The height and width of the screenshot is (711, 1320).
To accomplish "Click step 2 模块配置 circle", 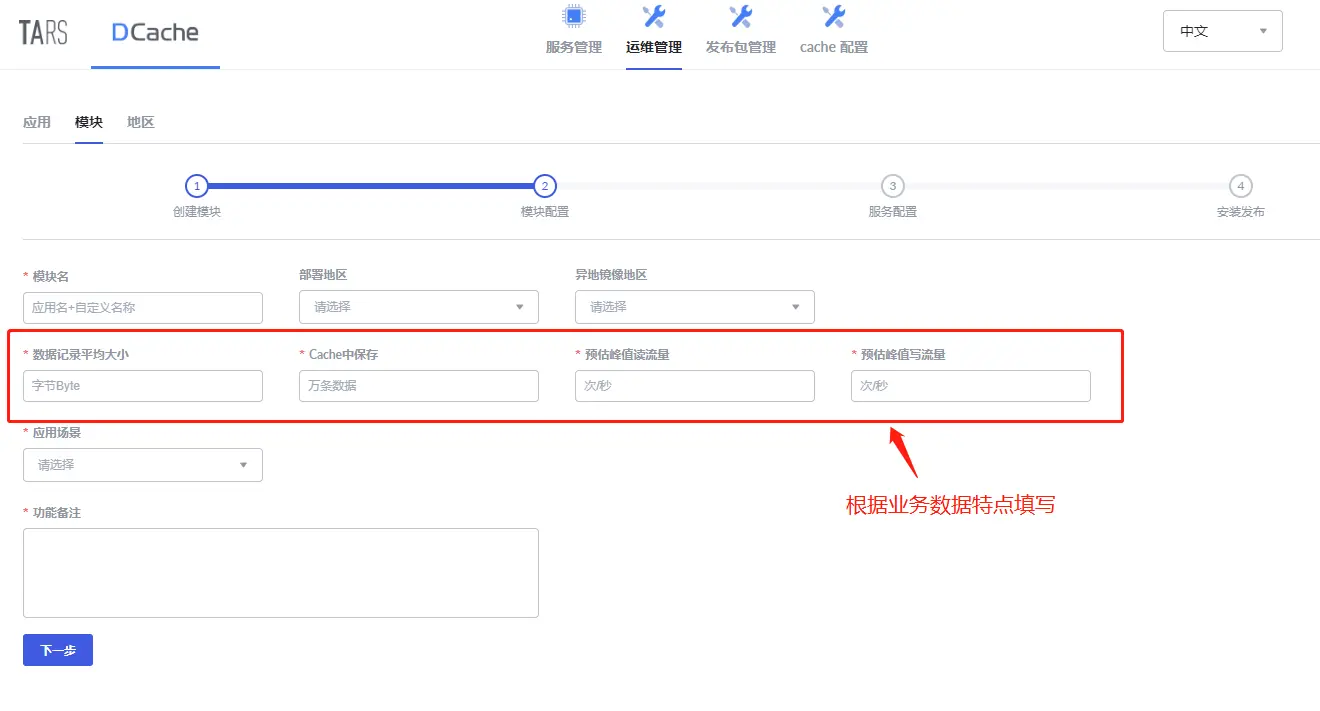I will 545,186.
